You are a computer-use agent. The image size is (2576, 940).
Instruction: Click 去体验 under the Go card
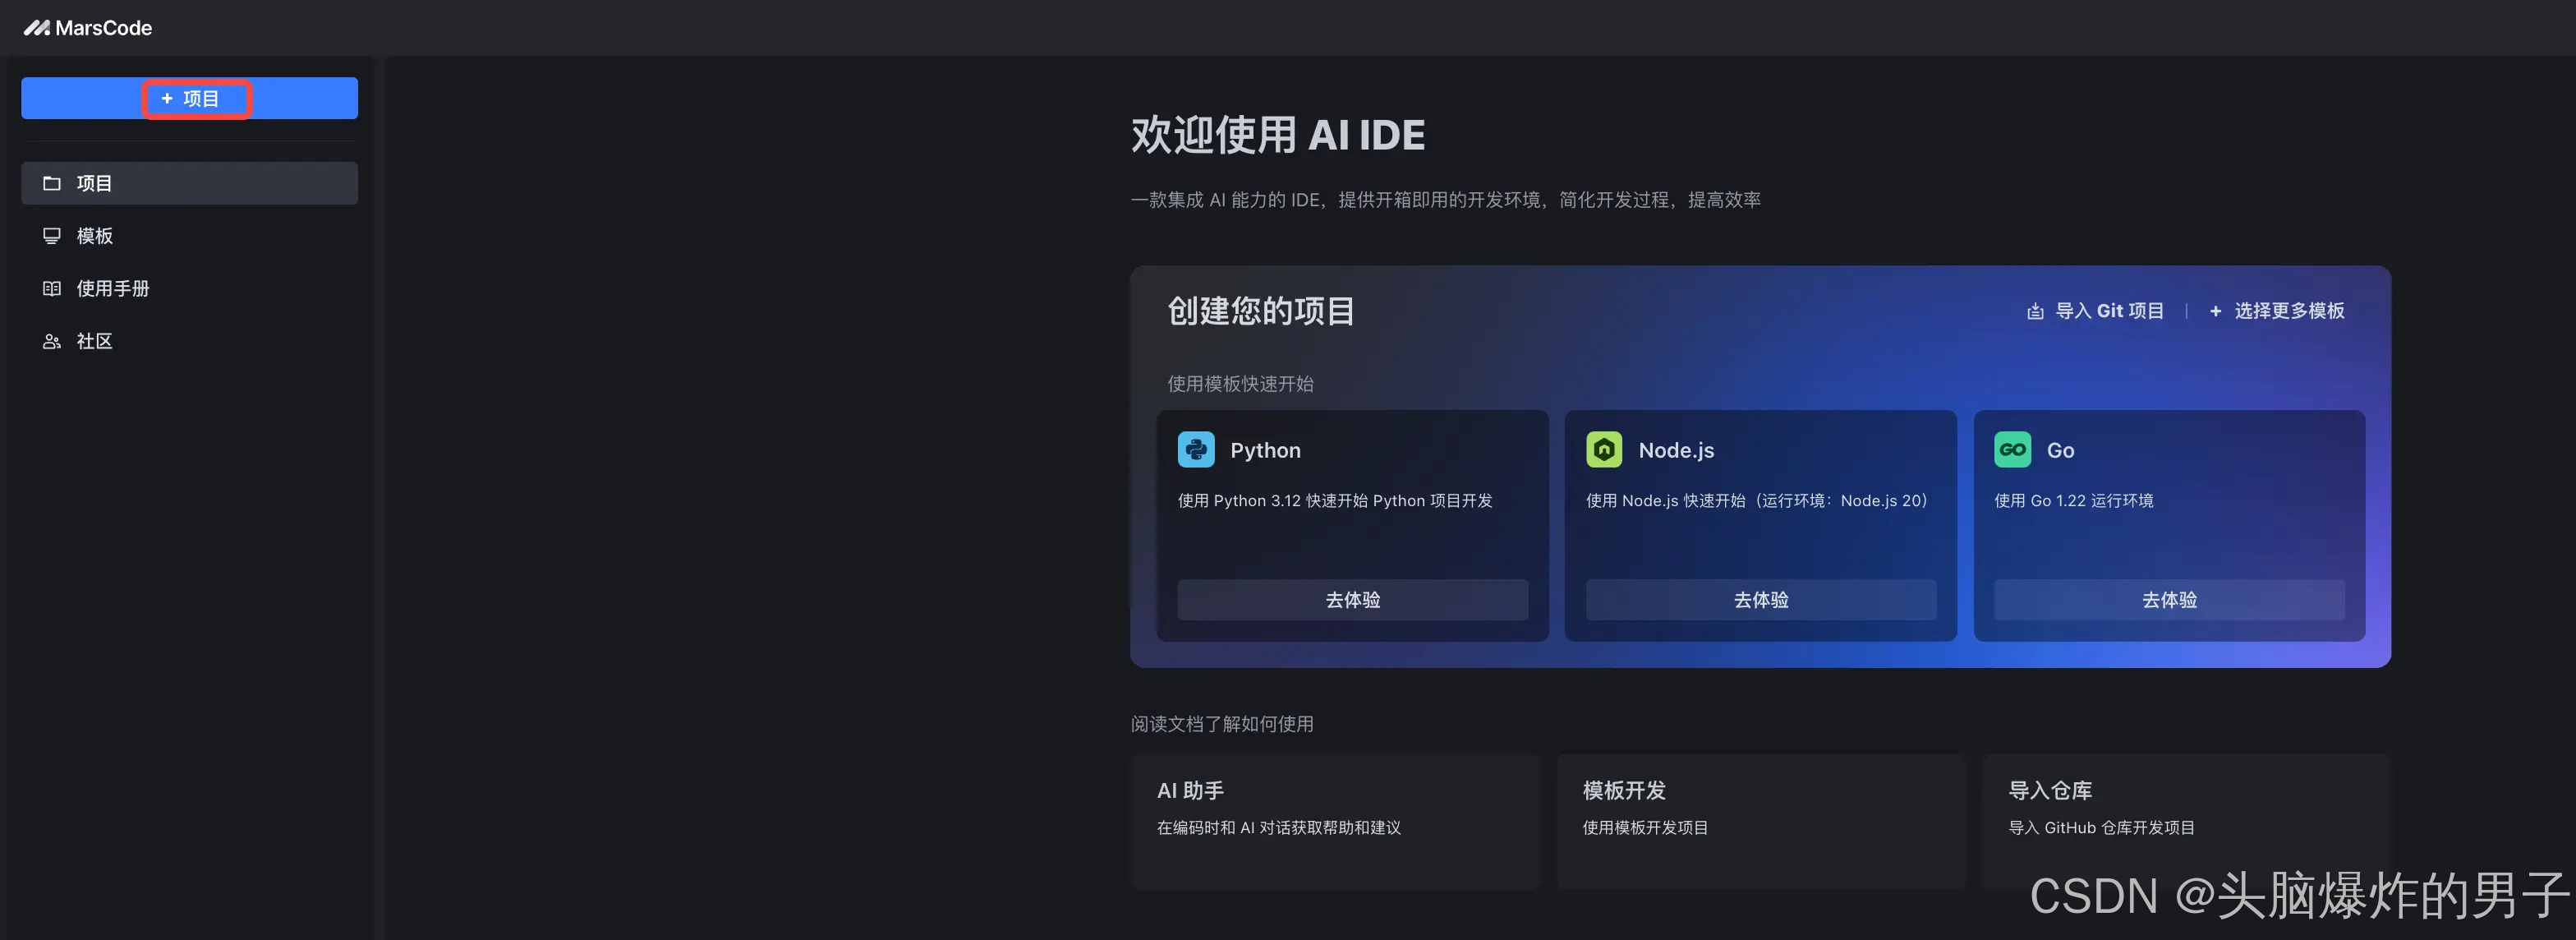pos(2167,600)
